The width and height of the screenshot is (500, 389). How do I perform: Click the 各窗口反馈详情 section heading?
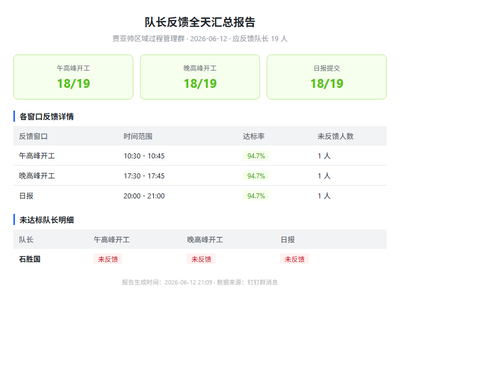pos(47,117)
